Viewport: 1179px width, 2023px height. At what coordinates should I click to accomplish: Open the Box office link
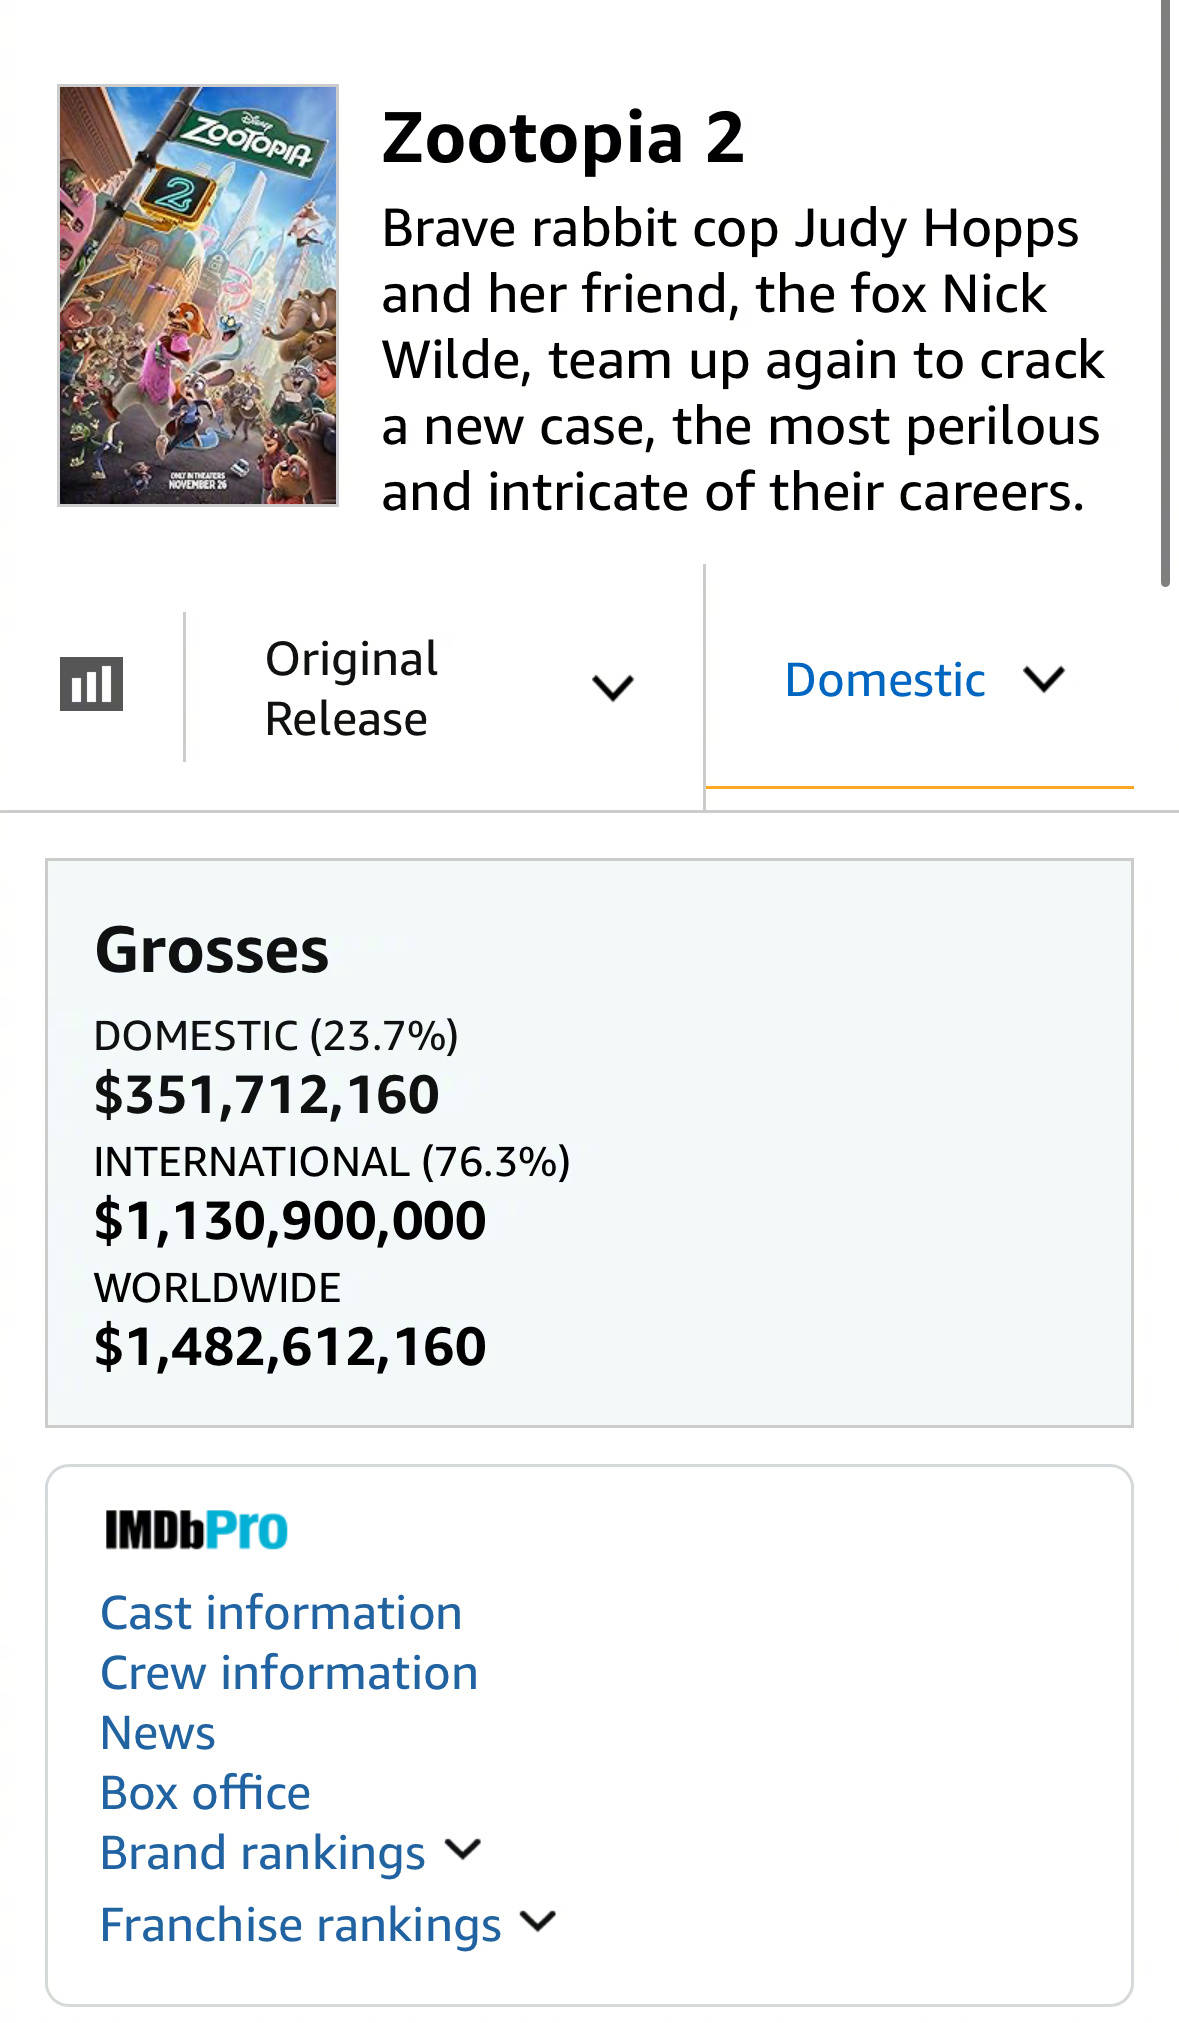[205, 1793]
